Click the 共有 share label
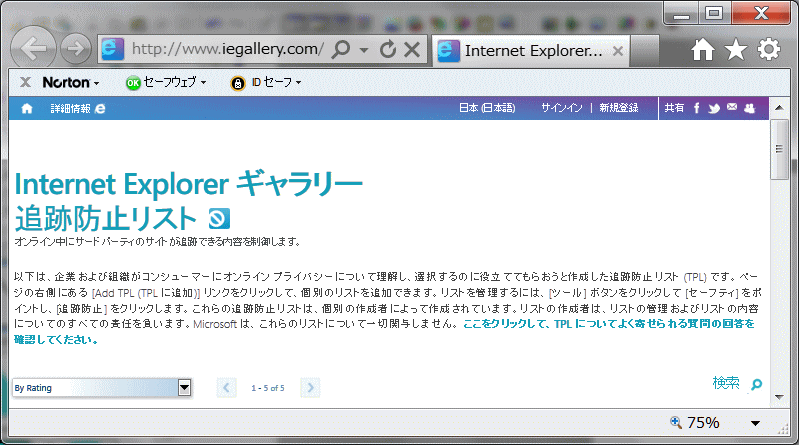 click(x=674, y=108)
